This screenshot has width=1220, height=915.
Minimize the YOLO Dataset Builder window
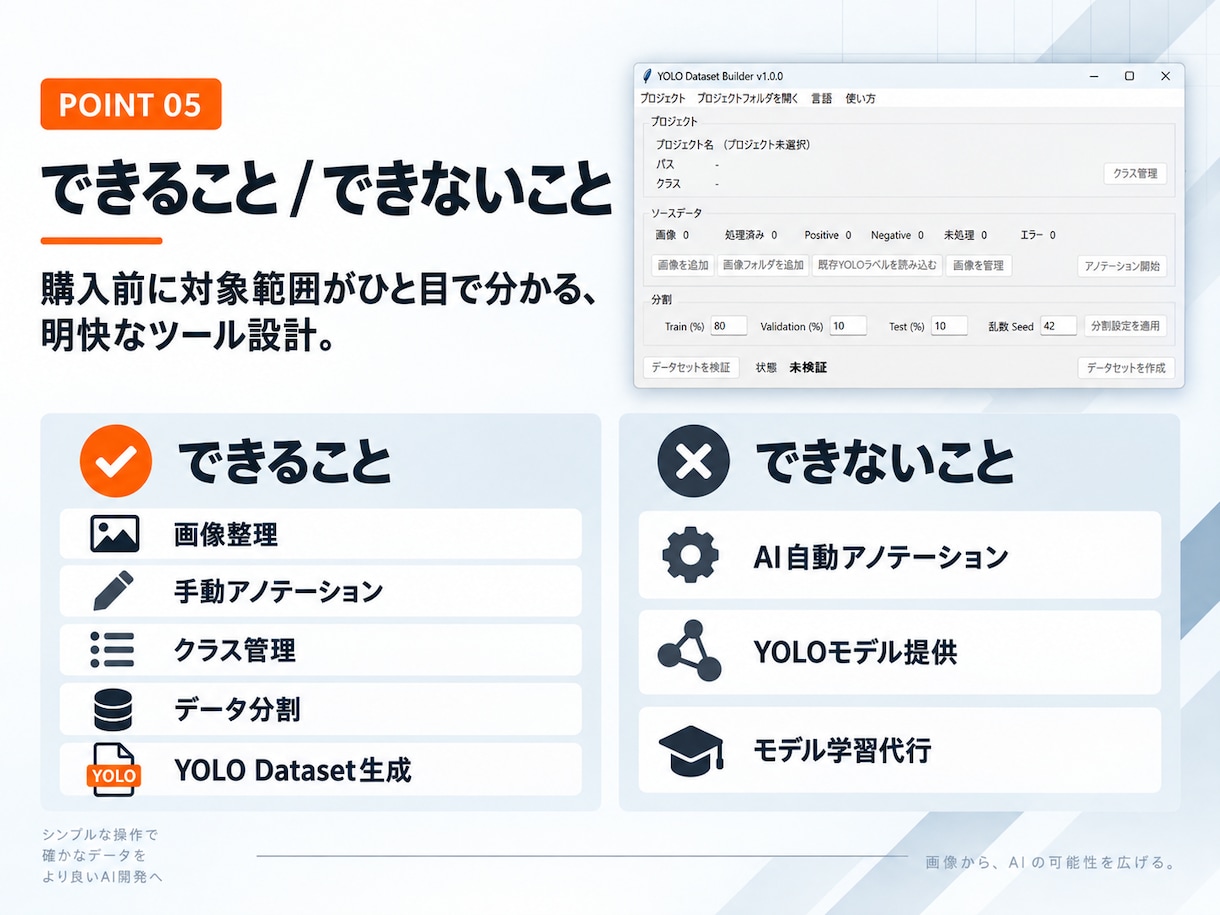tap(1094, 76)
